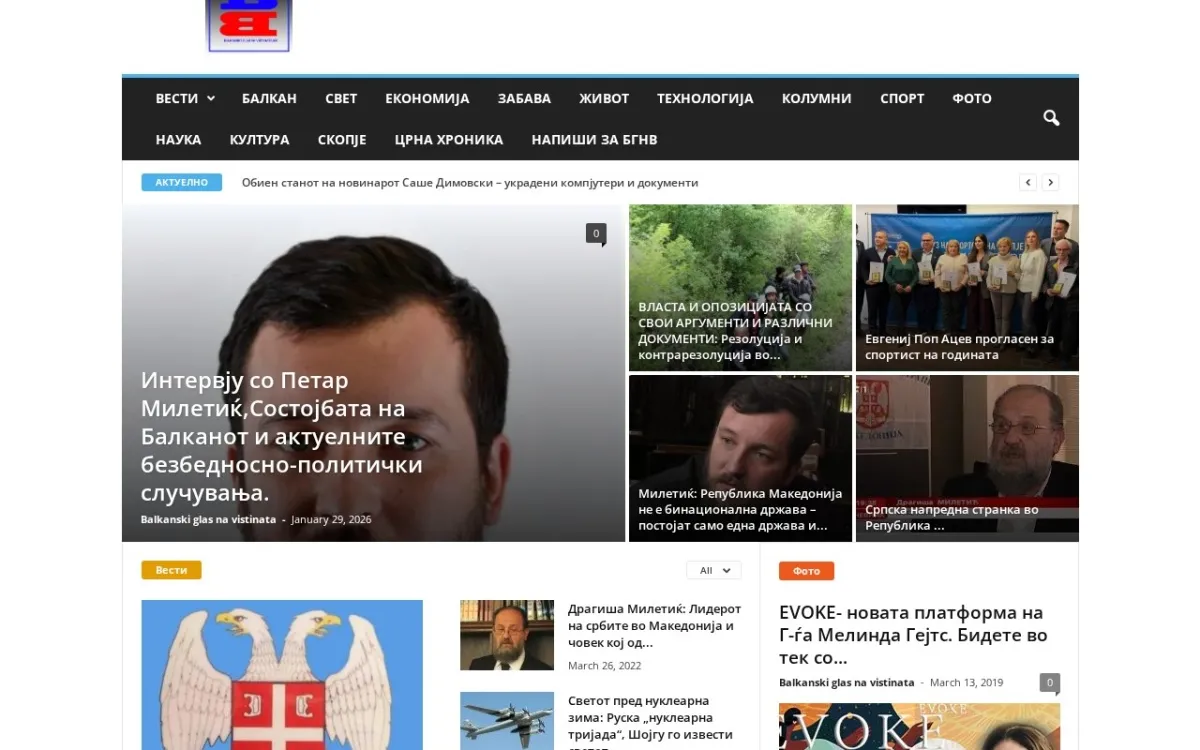Click ВЕСТИ main menu label
Viewport: 1200px width, 750px height.
pos(177,98)
